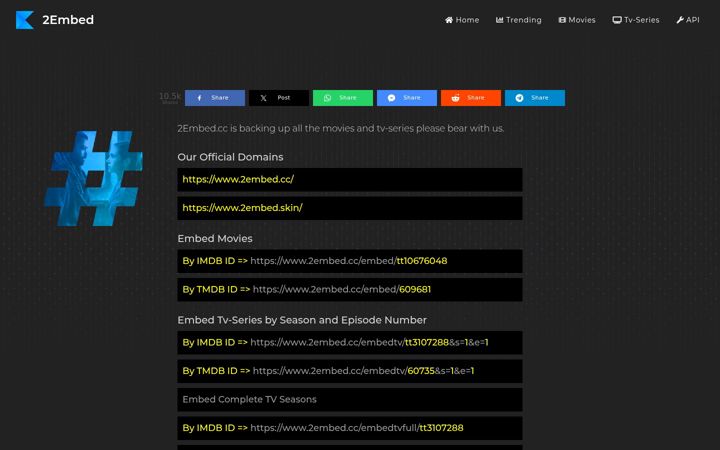This screenshot has height=450, width=720.
Task: Click the blue 2Embed logo icon
Action: [x=25, y=20]
